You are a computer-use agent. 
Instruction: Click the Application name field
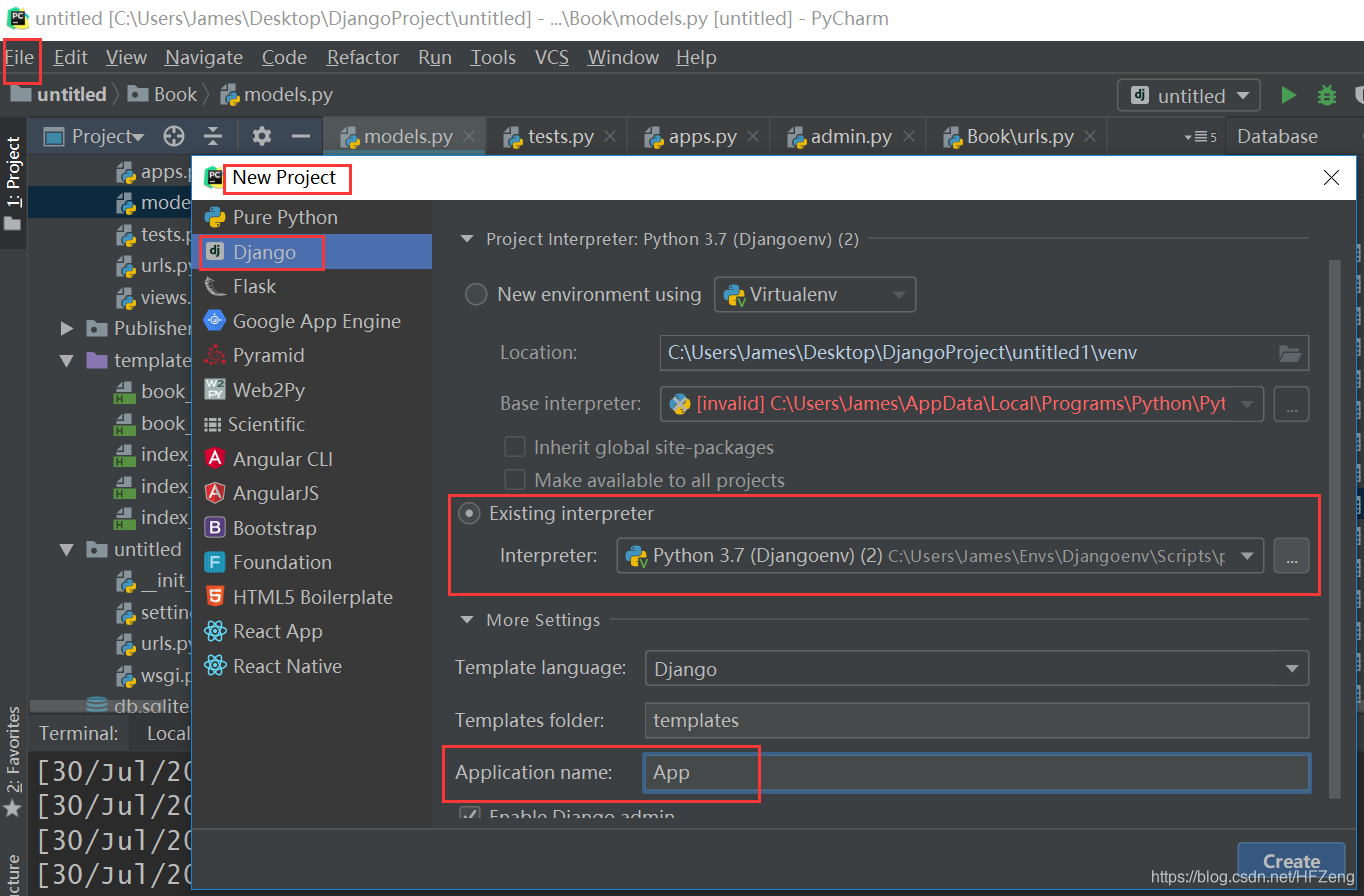click(977, 773)
